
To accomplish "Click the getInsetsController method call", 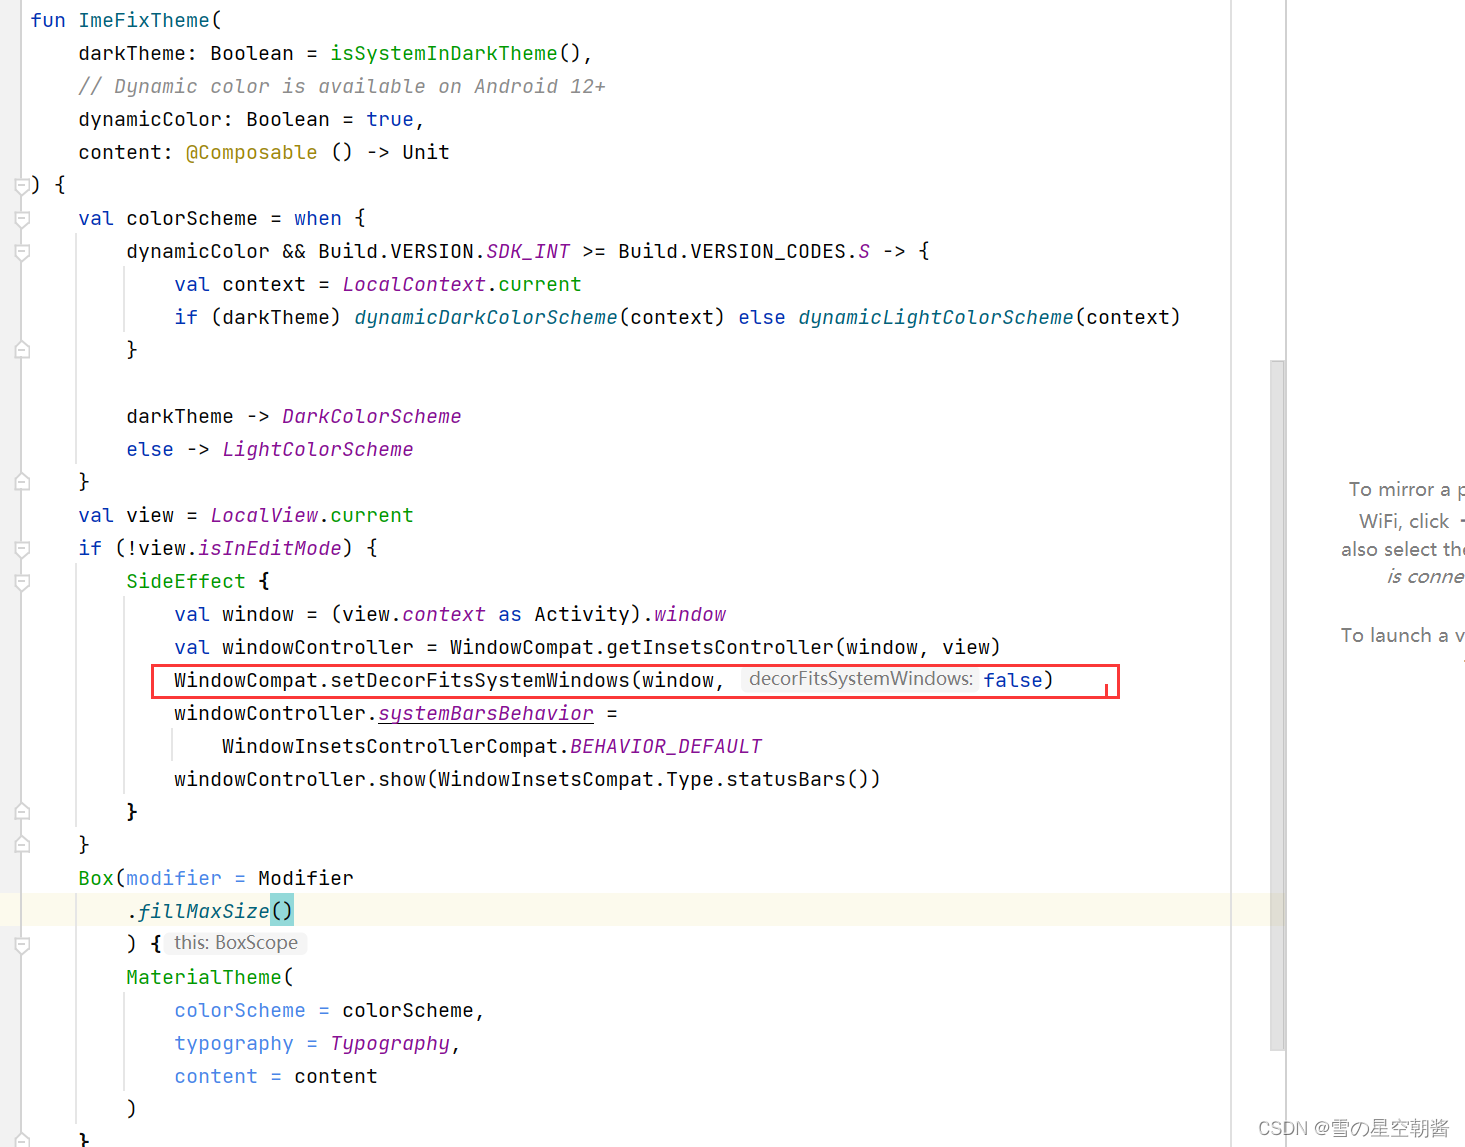I will (720, 647).
